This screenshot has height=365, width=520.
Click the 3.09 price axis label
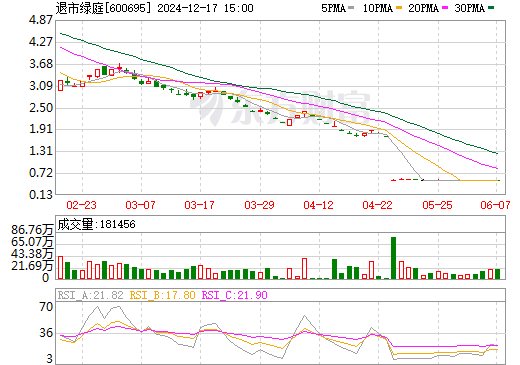point(41,86)
